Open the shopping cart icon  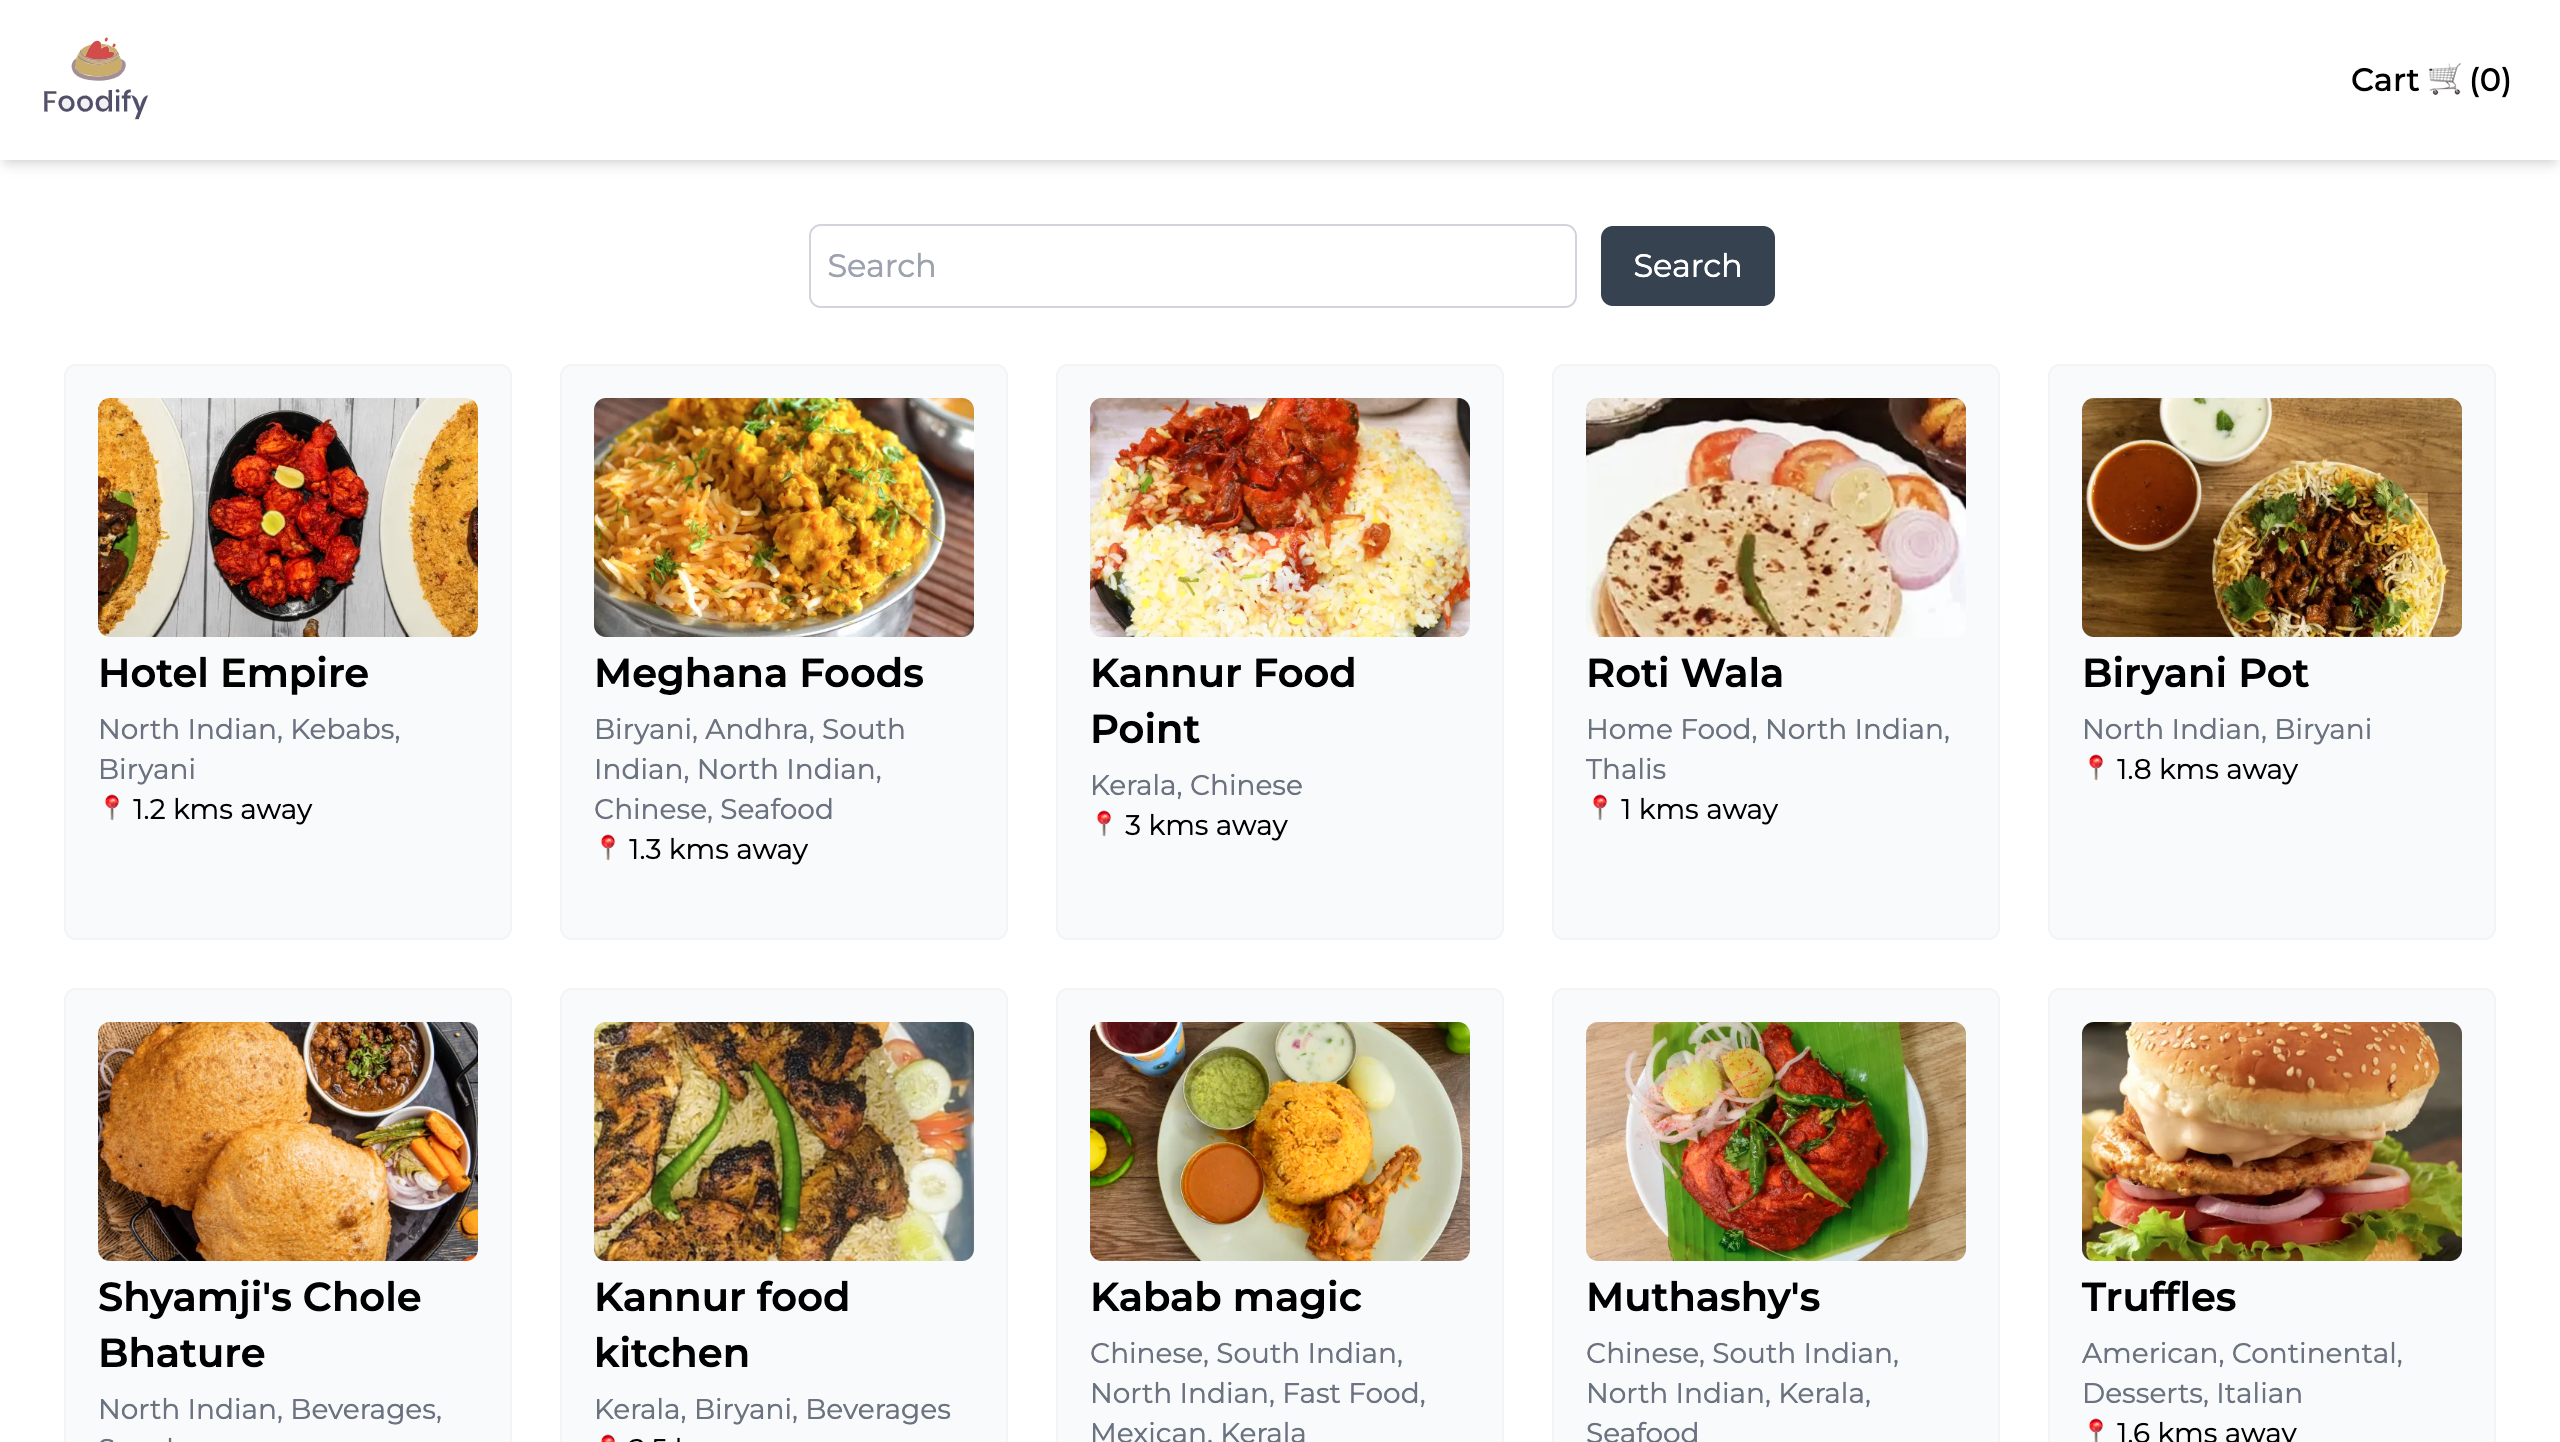2443,79
